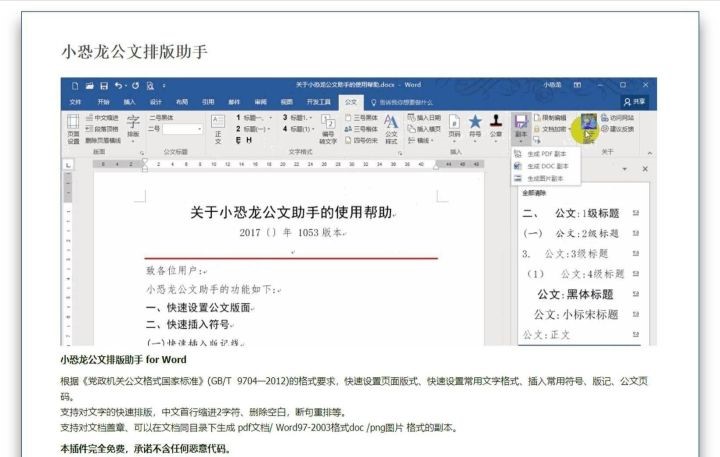Open the 文档加密 encryption dropdown

coord(552,129)
